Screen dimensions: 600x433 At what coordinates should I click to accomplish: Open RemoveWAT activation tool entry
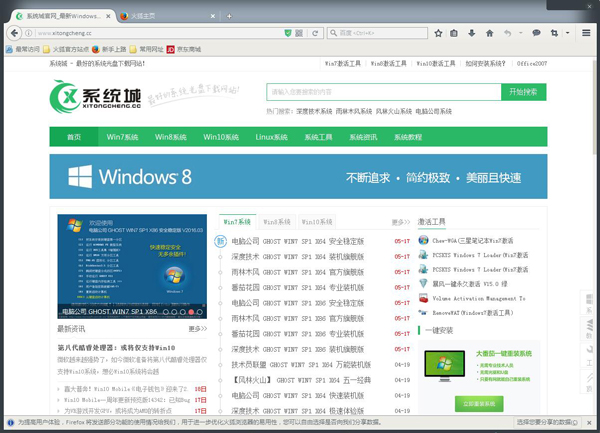473,313
